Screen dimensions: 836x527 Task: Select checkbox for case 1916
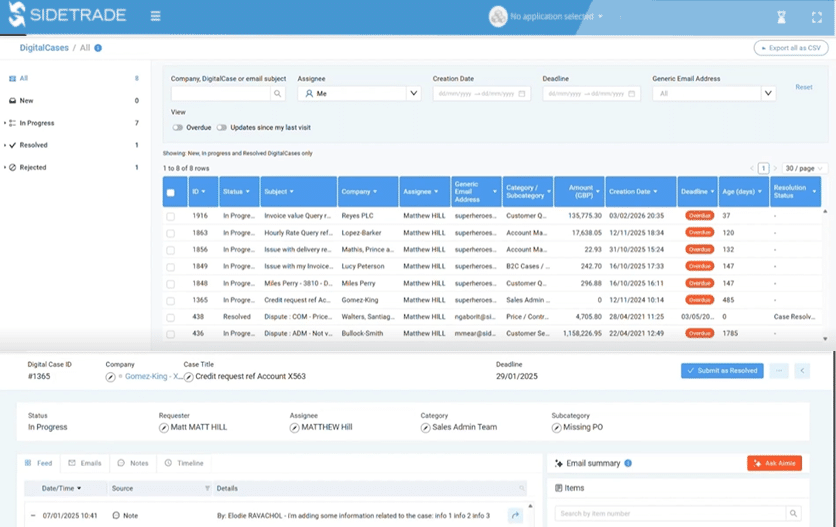pyautogui.click(x=171, y=217)
